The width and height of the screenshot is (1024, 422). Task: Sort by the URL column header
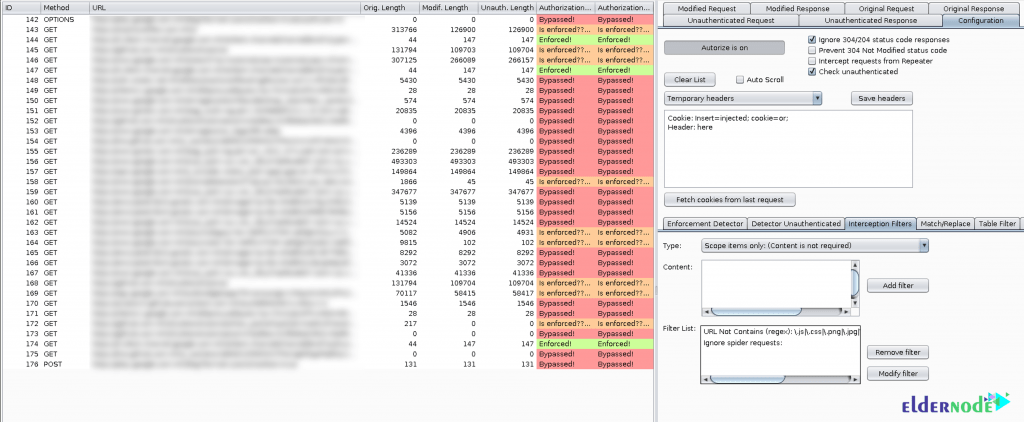225,8
